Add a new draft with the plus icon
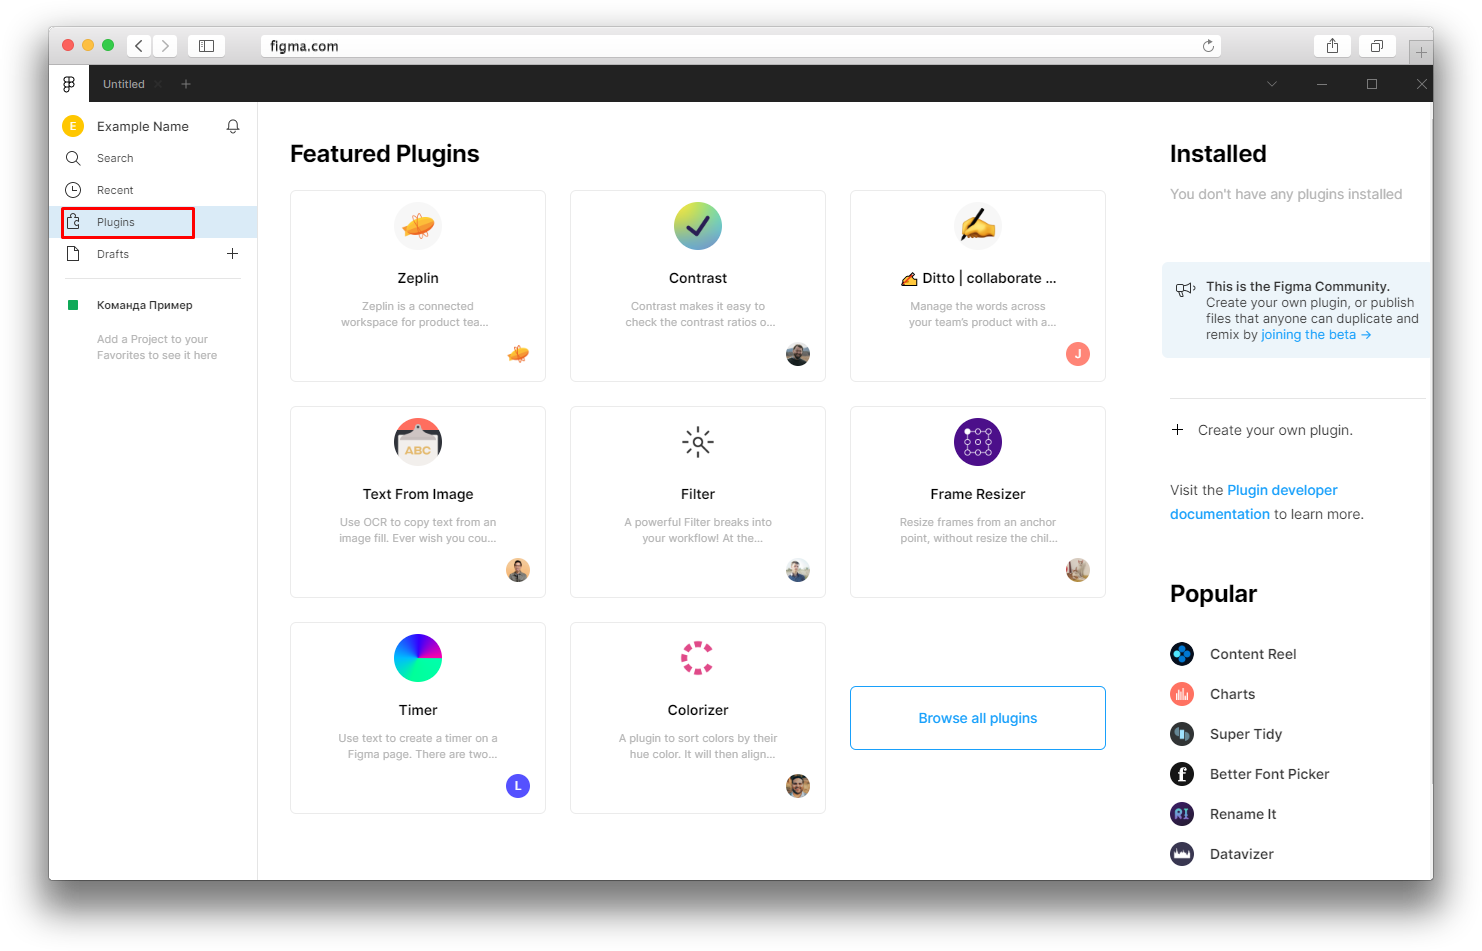The width and height of the screenshot is (1482, 951). (233, 254)
